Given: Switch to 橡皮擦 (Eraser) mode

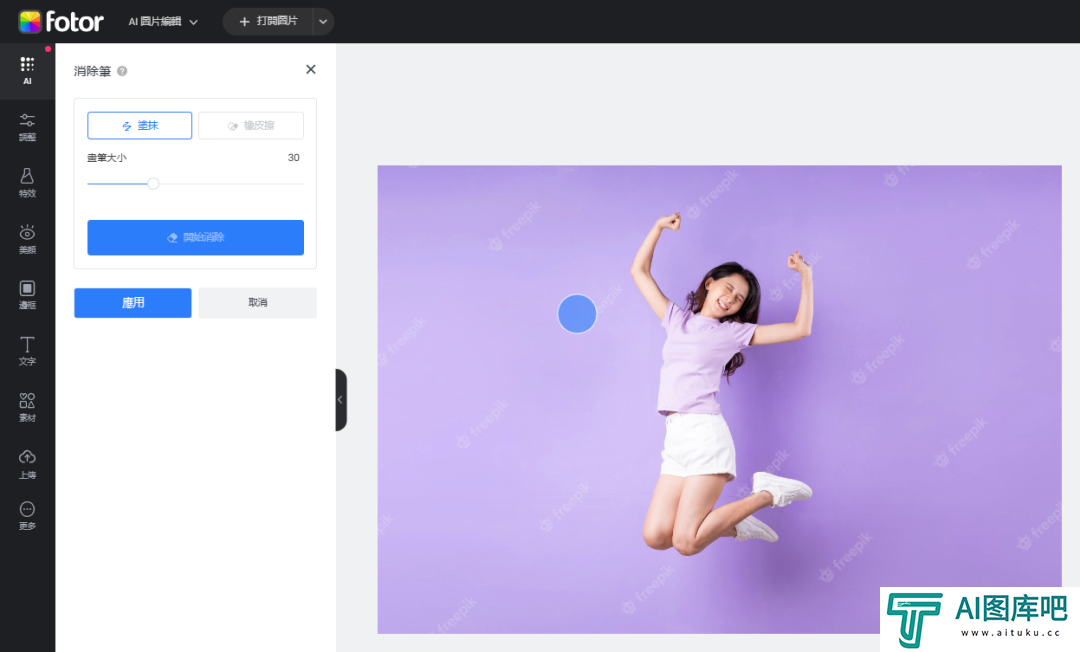Looking at the screenshot, I should pos(251,126).
